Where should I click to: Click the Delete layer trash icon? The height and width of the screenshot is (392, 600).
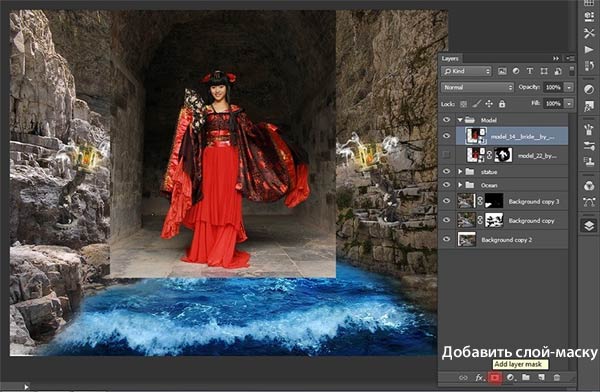(x=557, y=377)
